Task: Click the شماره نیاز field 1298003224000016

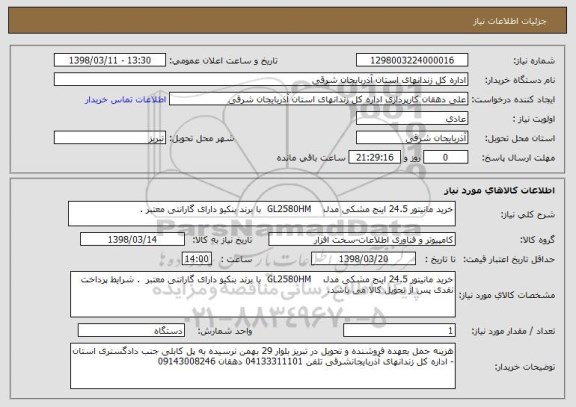Action: click(x=412, y=60)
